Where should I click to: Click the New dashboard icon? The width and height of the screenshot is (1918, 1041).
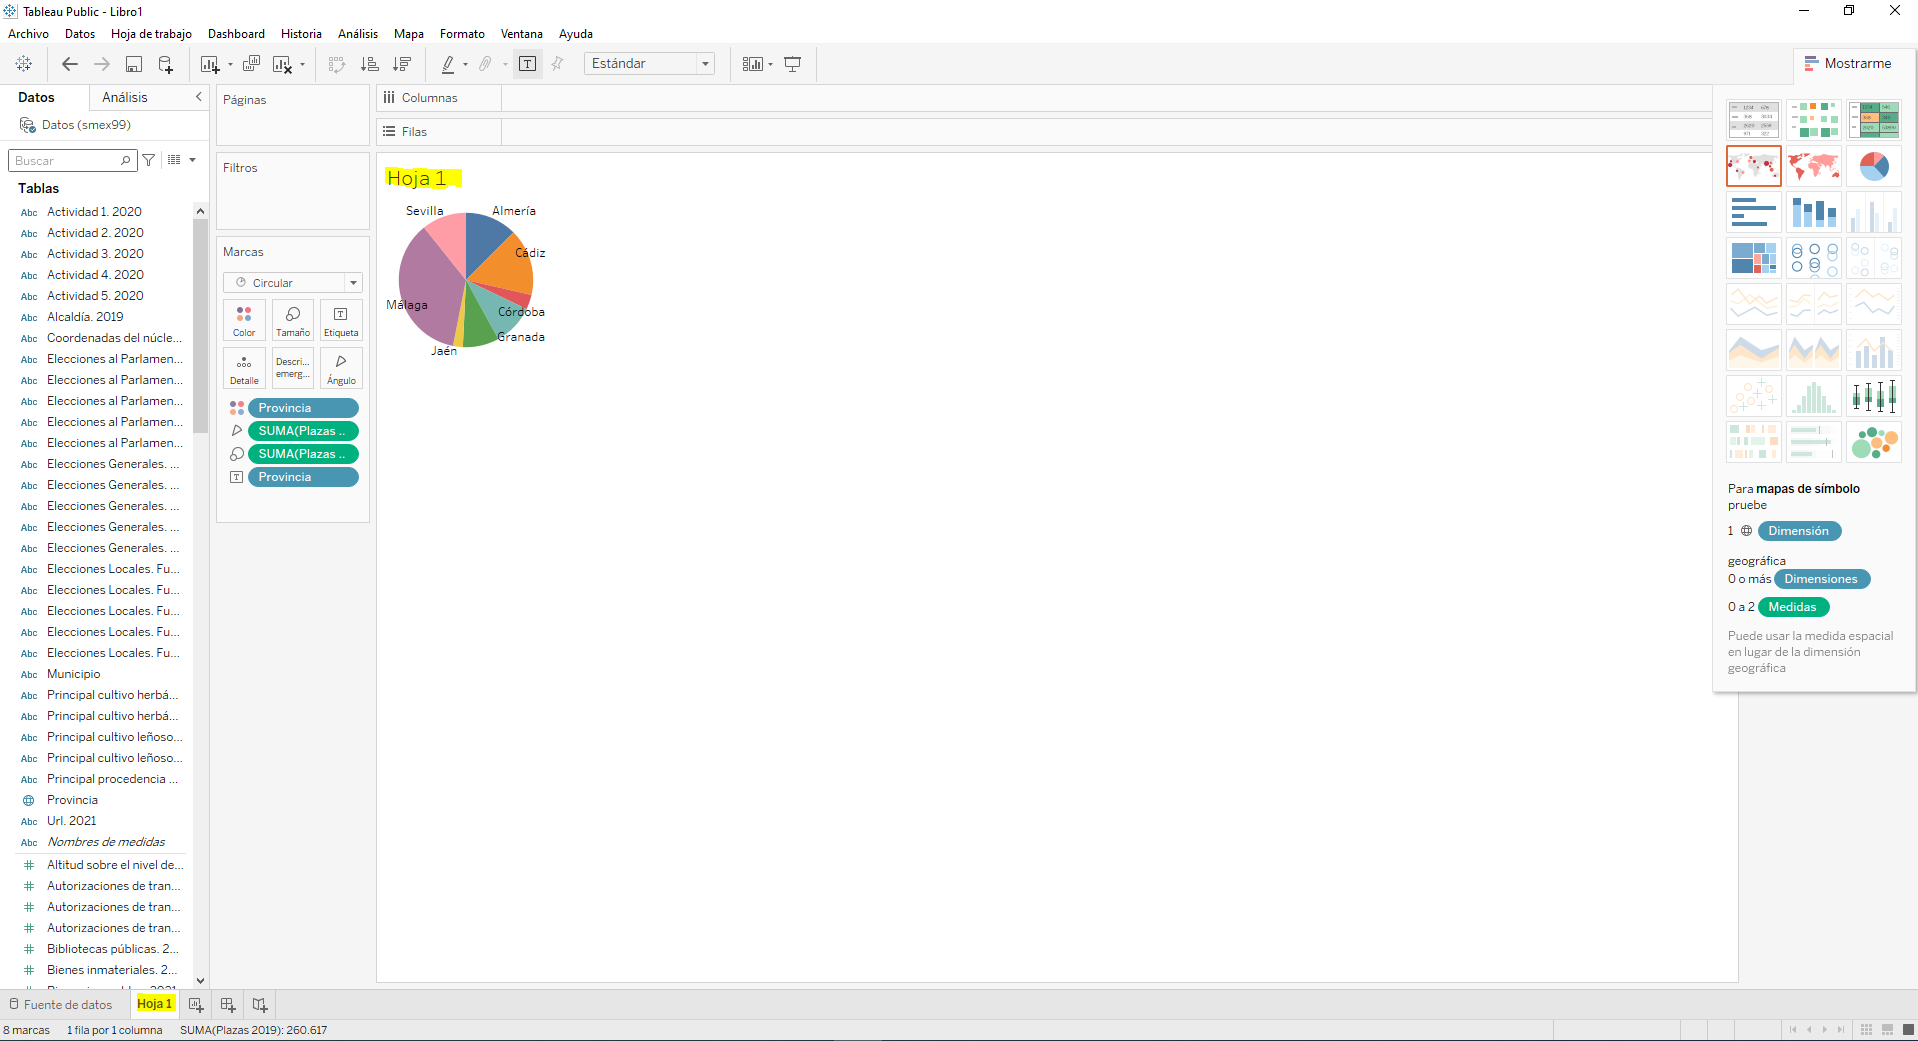click(x=228, y=1004)
